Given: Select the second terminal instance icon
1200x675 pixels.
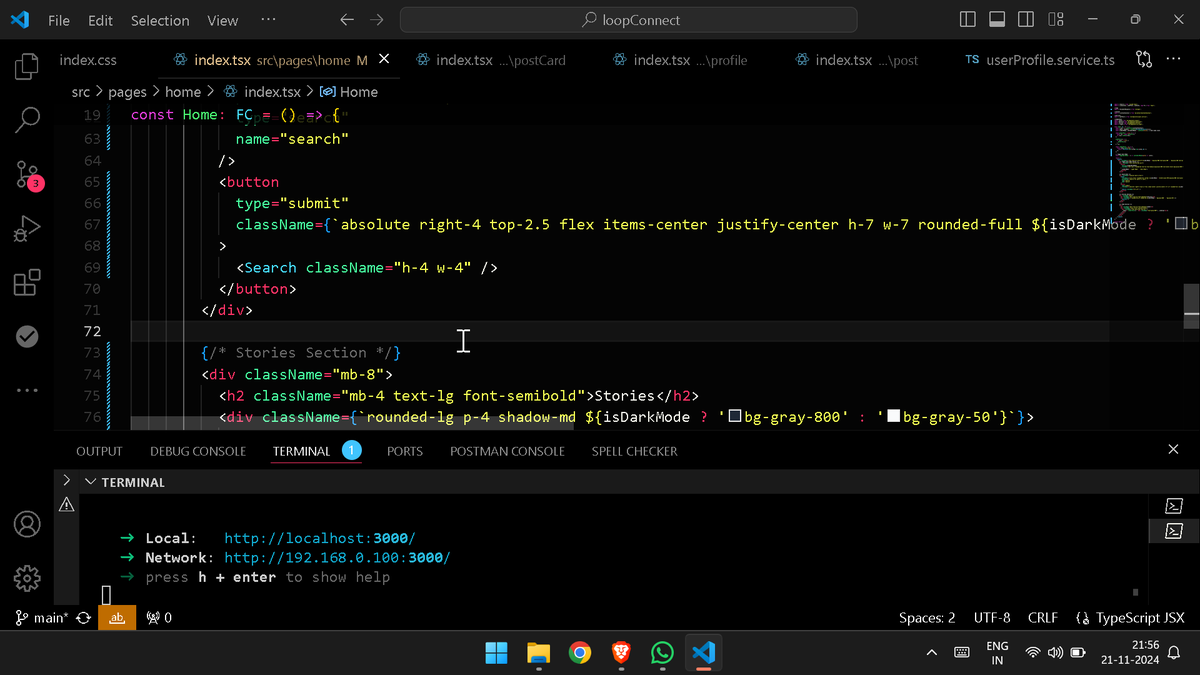Looking at the screenshot, I should 1174,533.
